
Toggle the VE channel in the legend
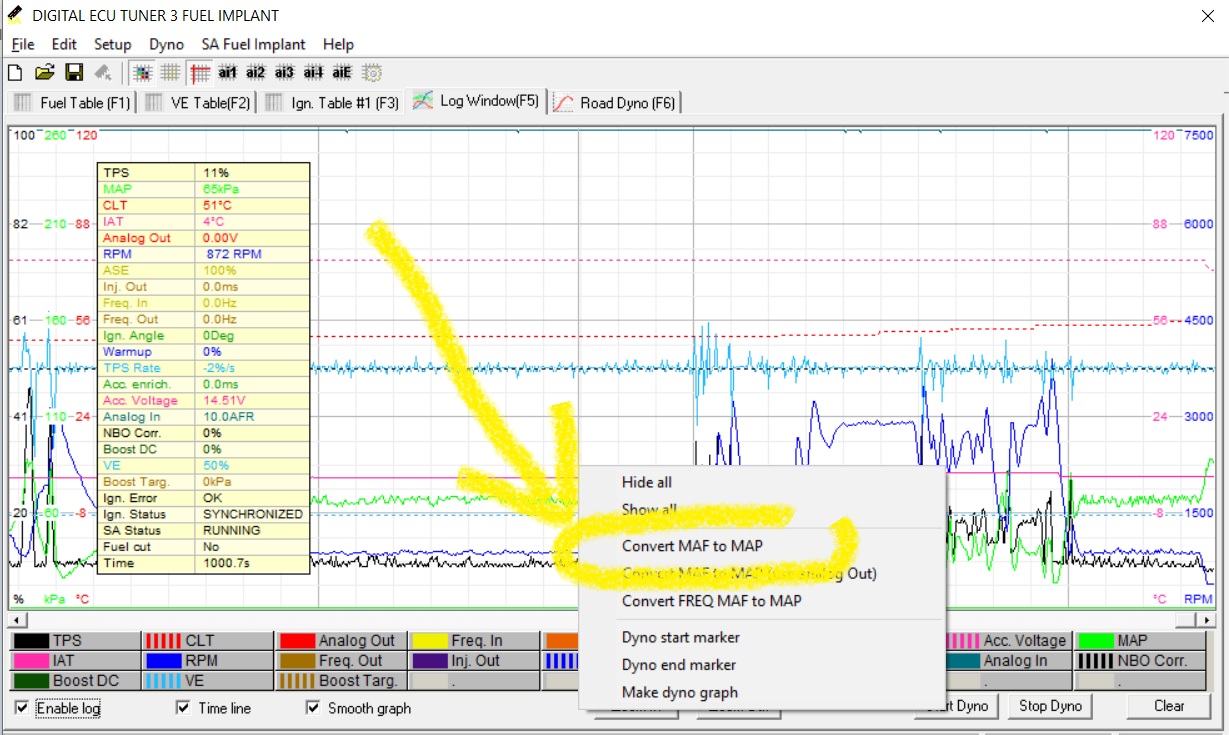pos(208,680)
